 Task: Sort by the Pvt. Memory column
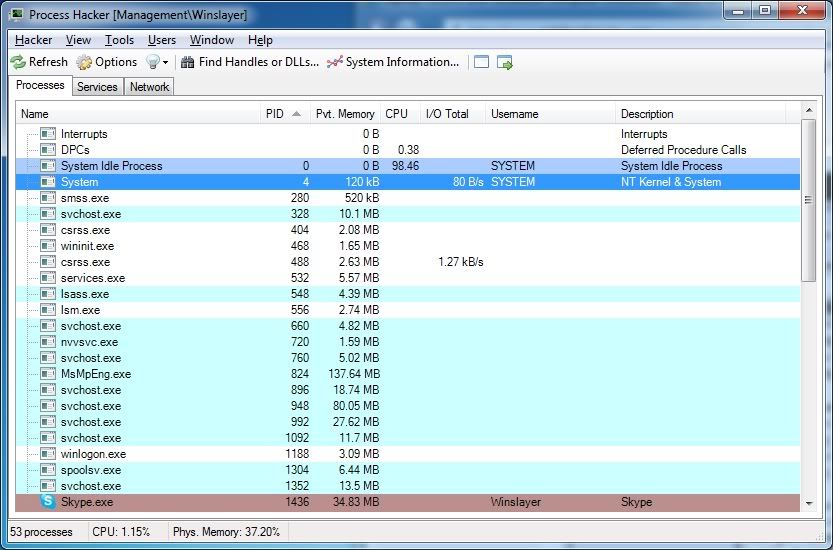click(x=345, y=114)
